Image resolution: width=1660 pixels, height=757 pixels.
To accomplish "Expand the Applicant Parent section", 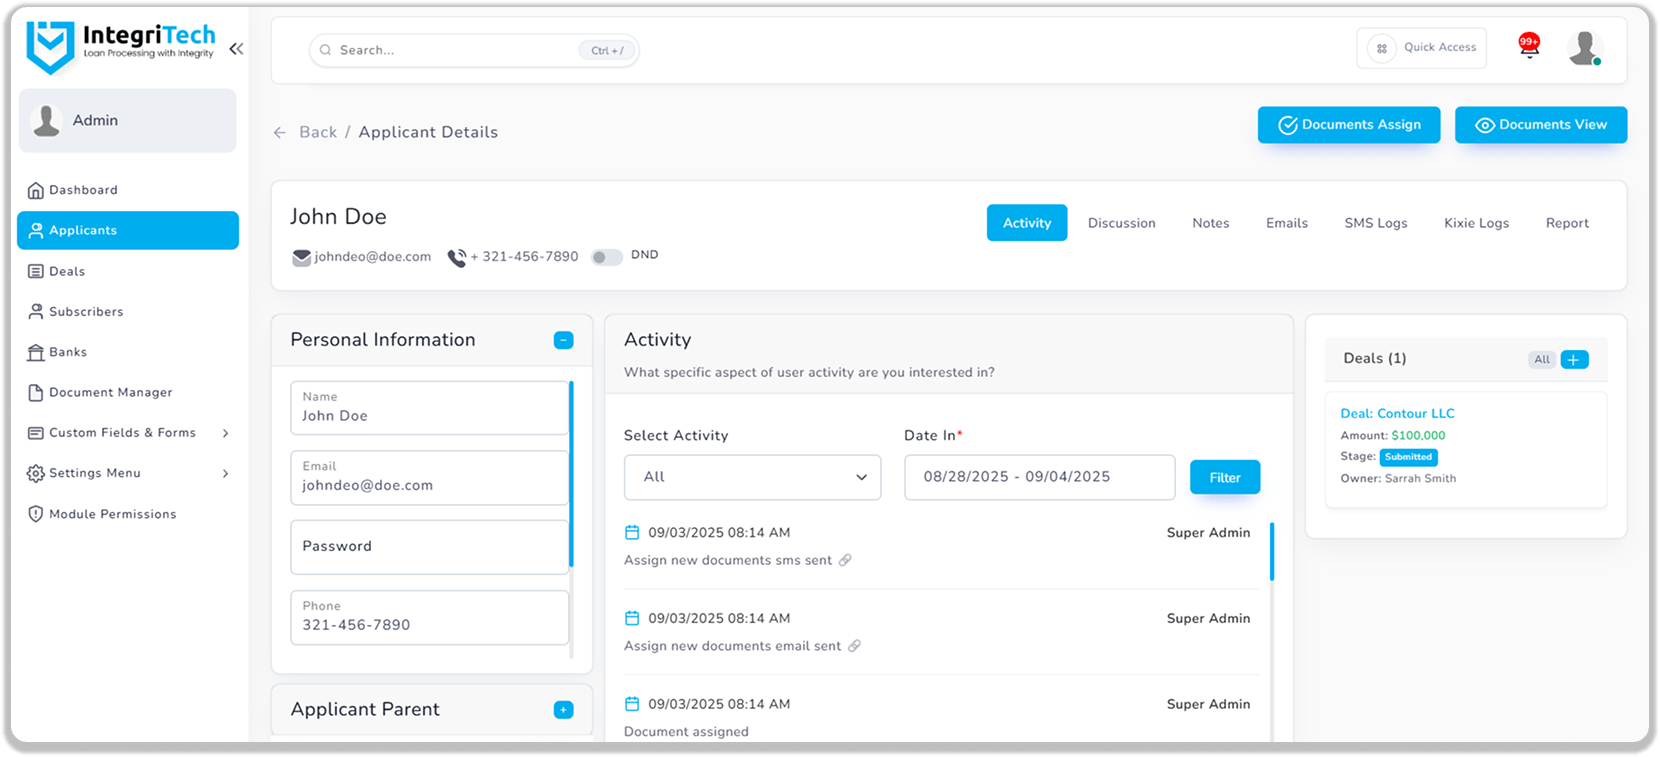I will click(x=563, y=710).
